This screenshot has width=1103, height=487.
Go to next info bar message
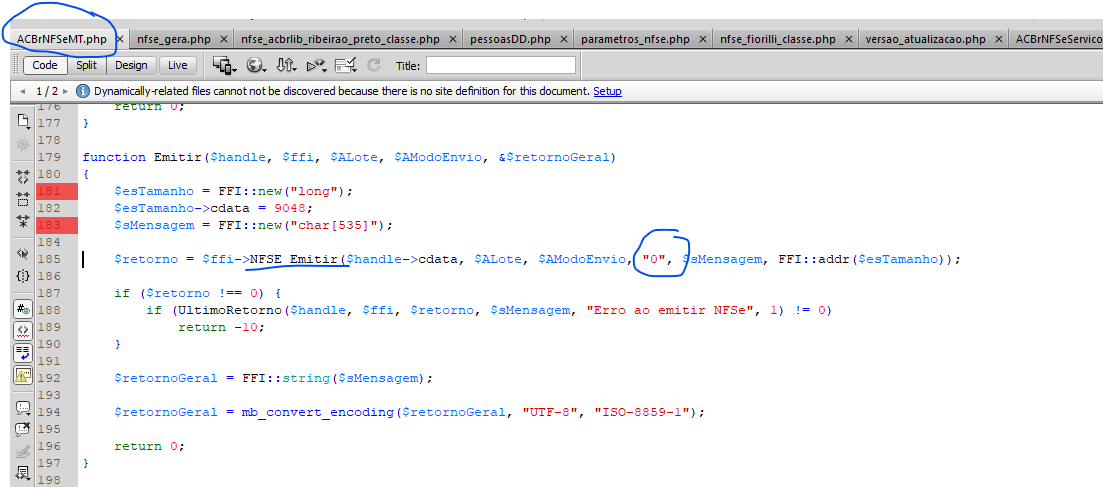65,91
